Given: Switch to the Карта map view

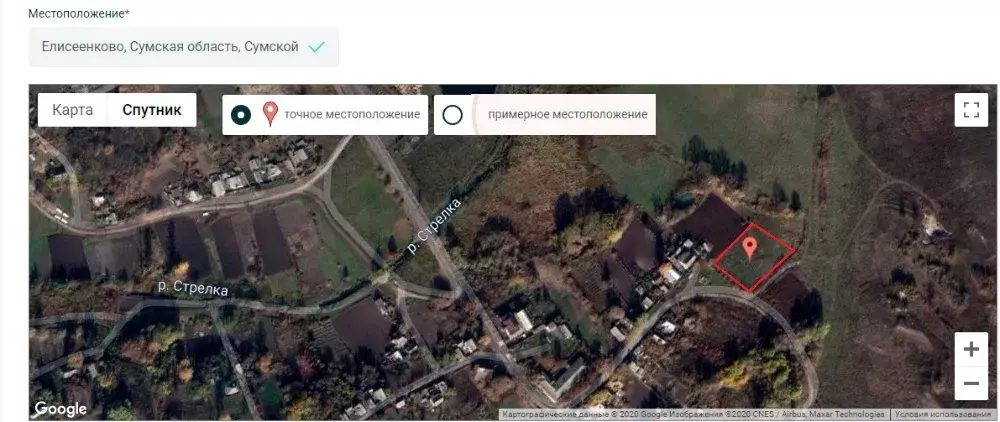Looking at the screenshot, I should [x=73, y=110].
